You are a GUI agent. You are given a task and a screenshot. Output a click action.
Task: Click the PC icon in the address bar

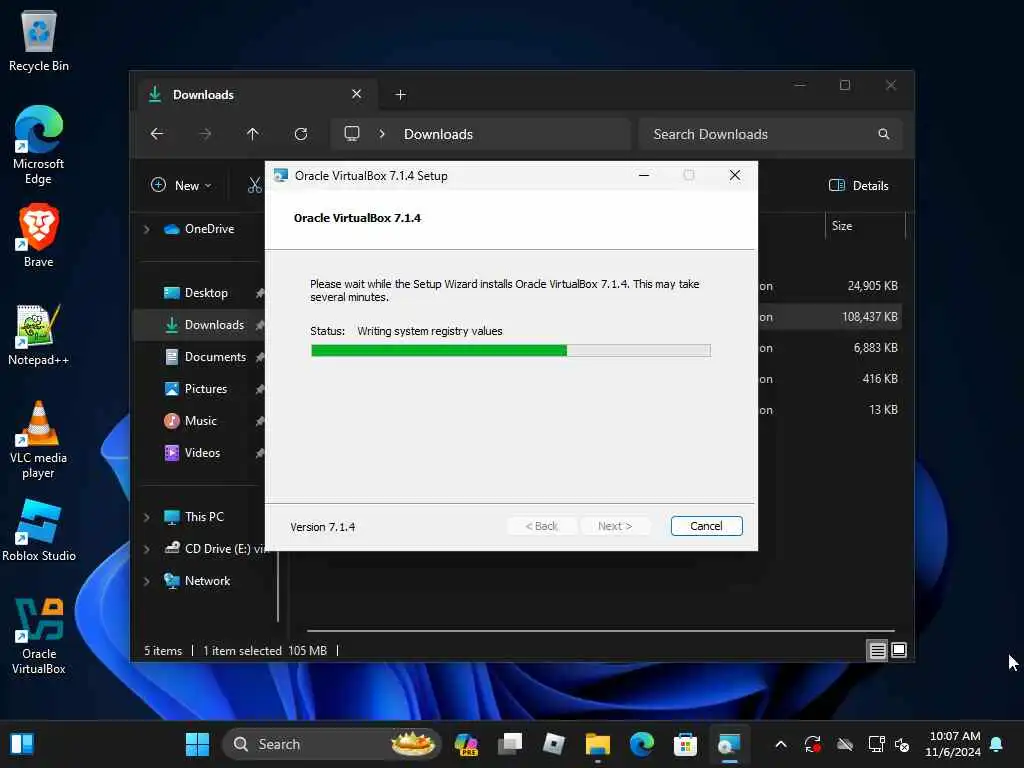click(352, 134)
